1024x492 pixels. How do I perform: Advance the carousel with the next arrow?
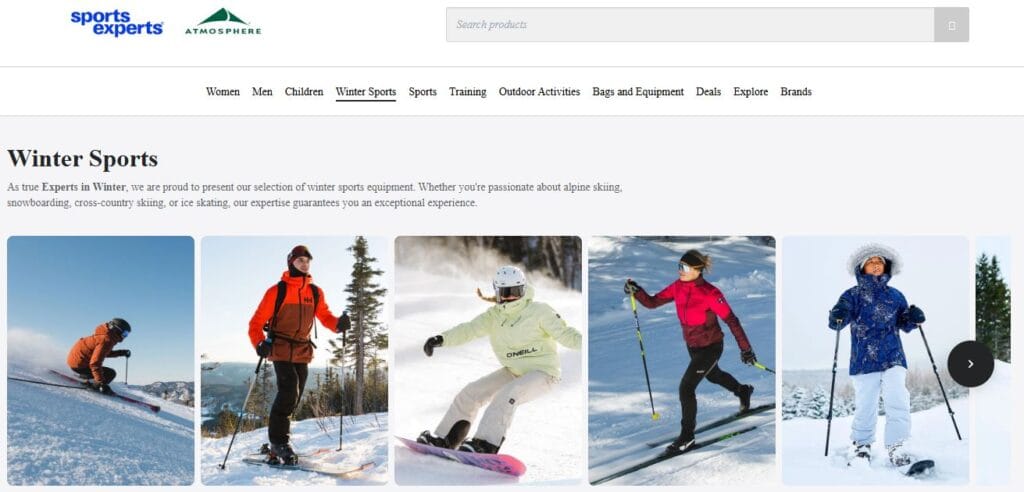pos(970,364)
